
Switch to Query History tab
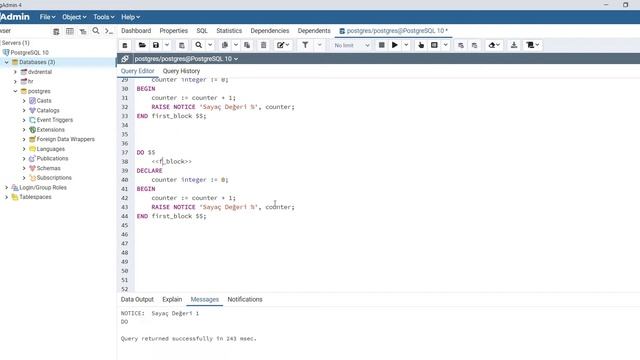(181, 71)
